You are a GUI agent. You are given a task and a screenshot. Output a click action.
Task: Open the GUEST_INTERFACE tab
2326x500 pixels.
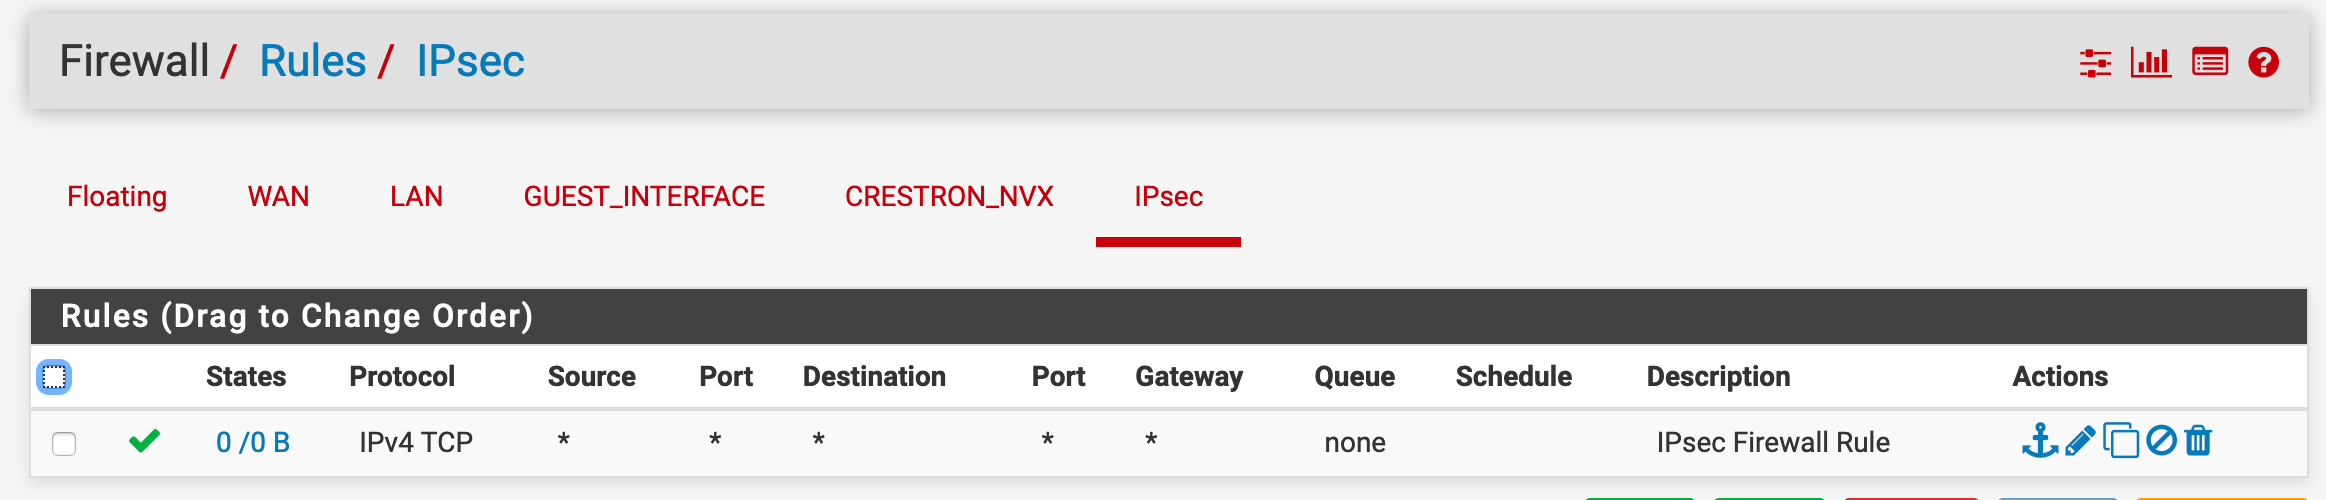(x=644, y=196)
